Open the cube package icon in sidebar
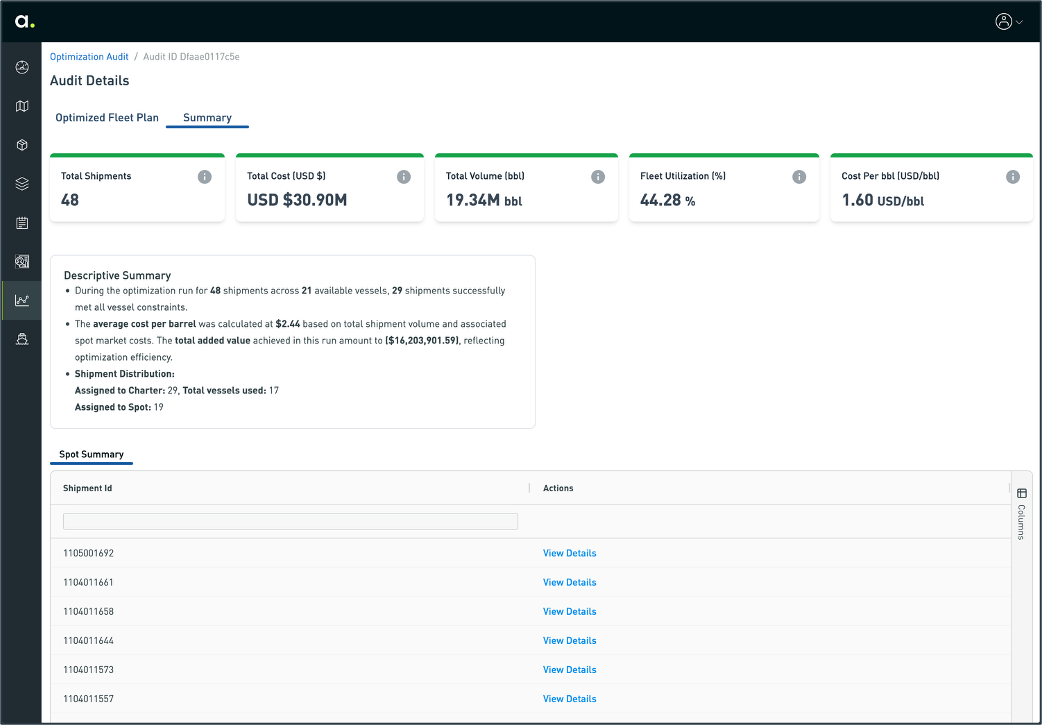Screen dimensions: 1042x726 coord(22,145)
